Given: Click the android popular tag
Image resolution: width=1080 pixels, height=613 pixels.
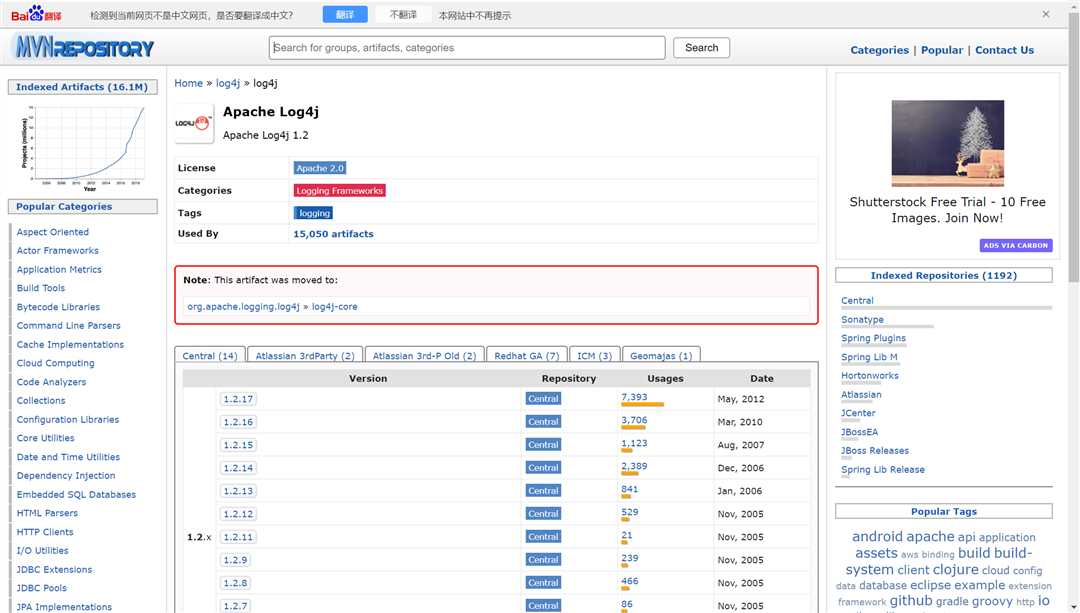Looking at the screenshot, I should [x=877, y=537].
